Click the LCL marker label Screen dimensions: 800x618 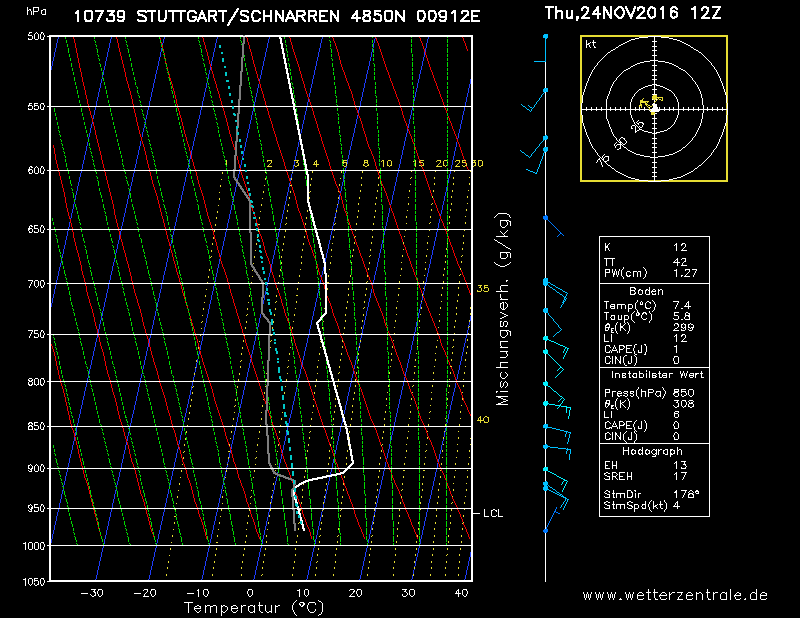[x=493, y=513]
